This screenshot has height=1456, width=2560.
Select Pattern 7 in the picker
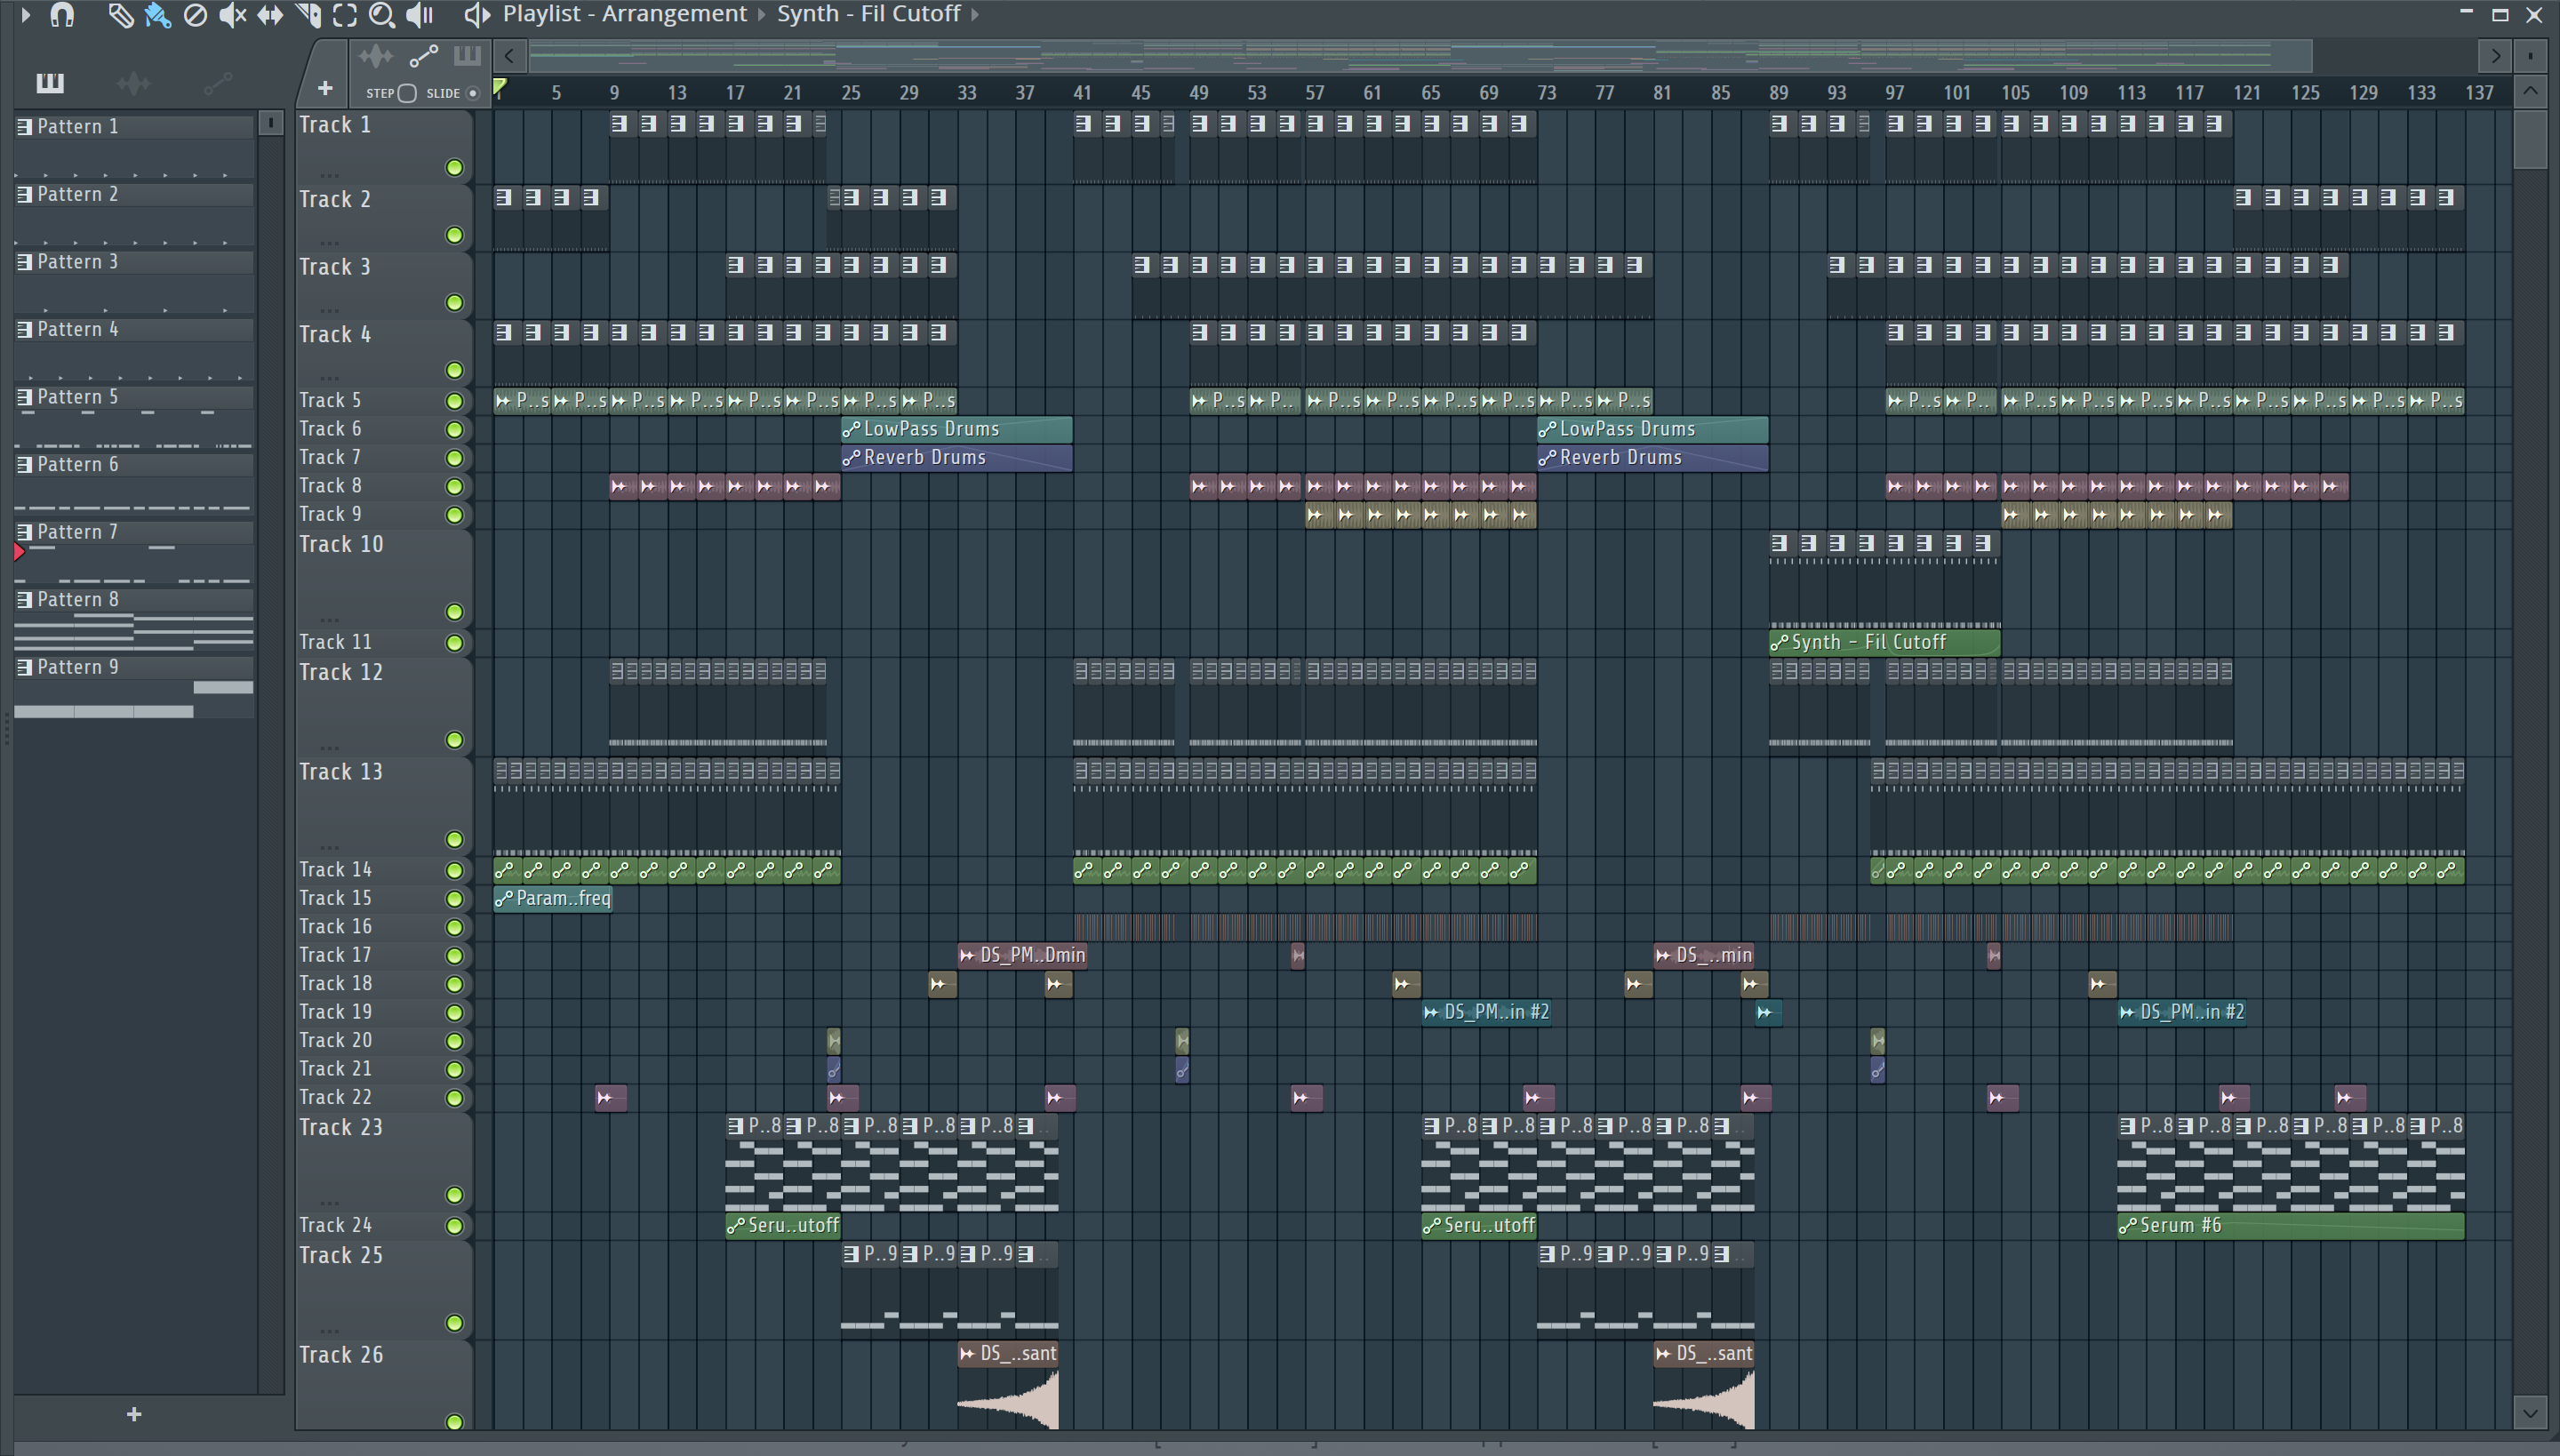click(135, 532)
